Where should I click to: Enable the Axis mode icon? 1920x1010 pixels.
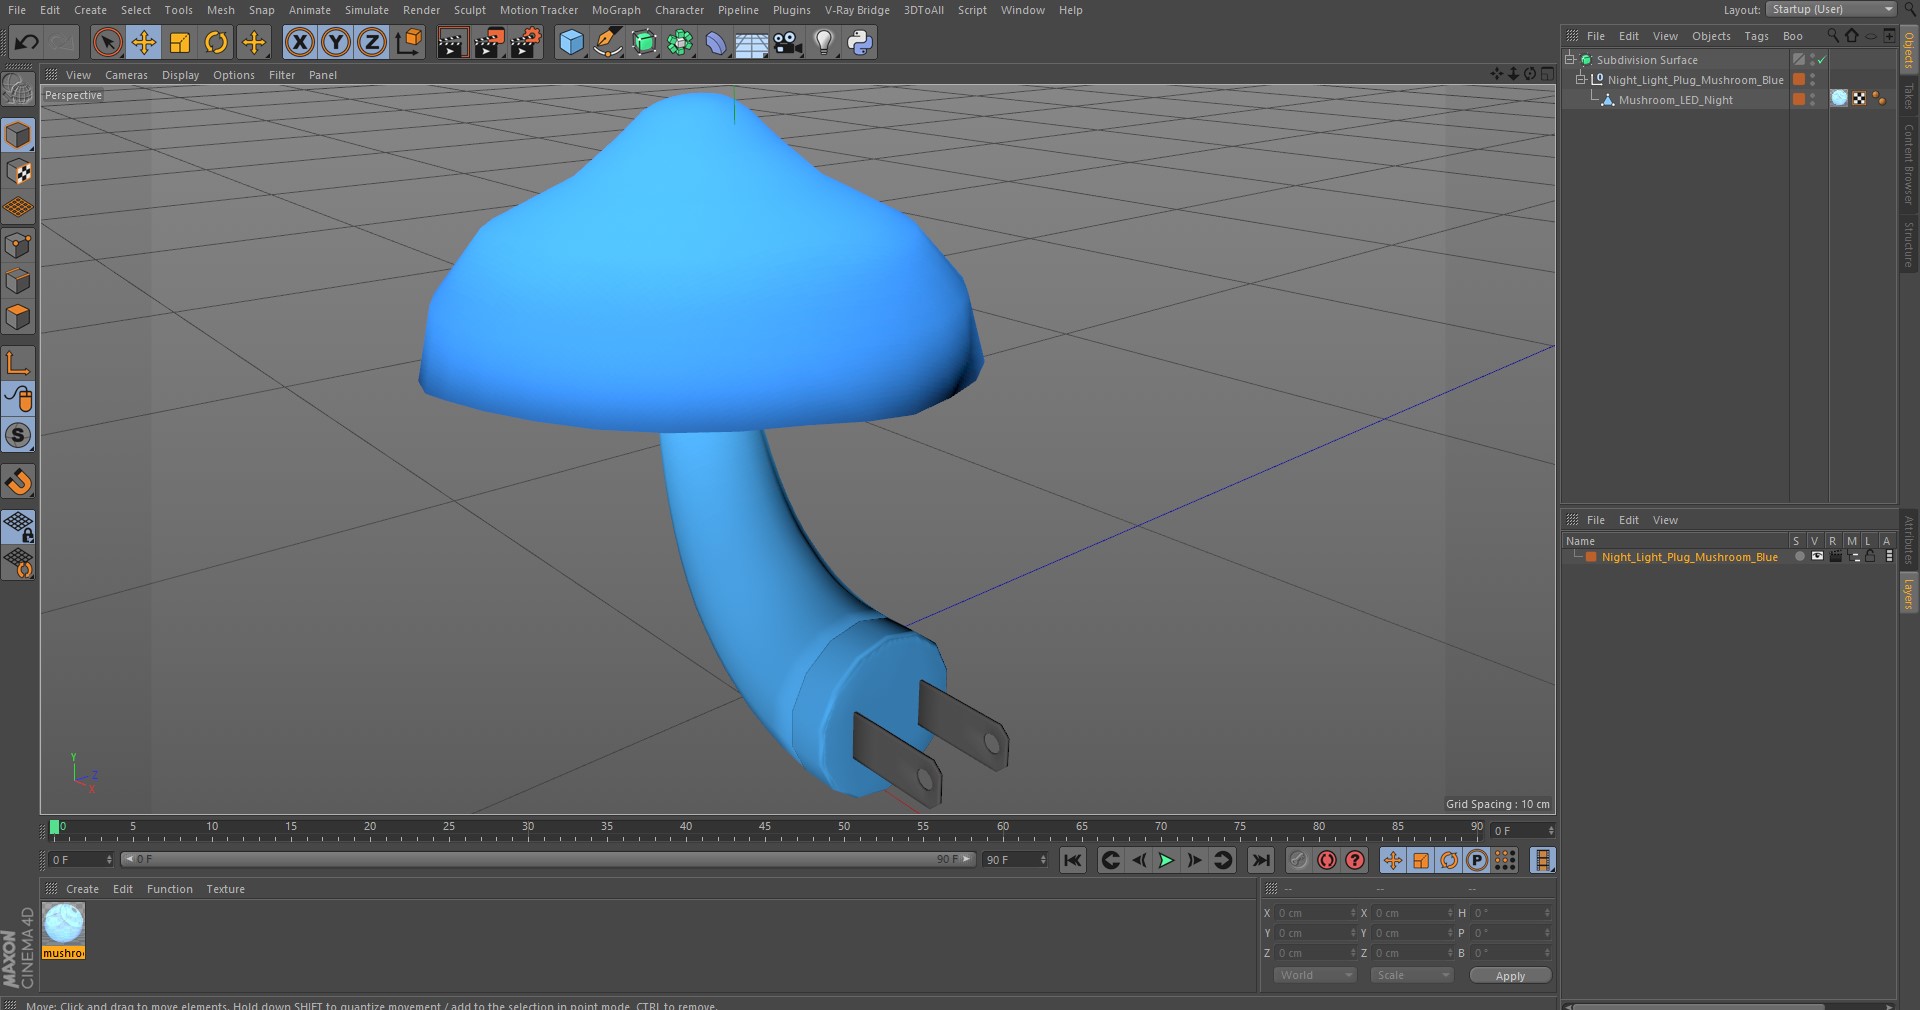(x=18, y=363)
